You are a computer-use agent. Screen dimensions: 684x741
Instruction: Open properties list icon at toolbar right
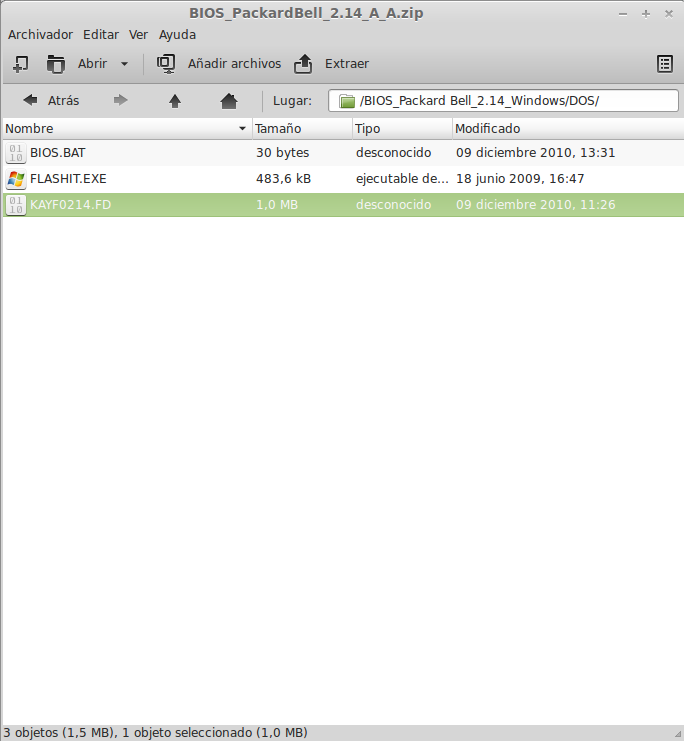click(x=665, y=64)
